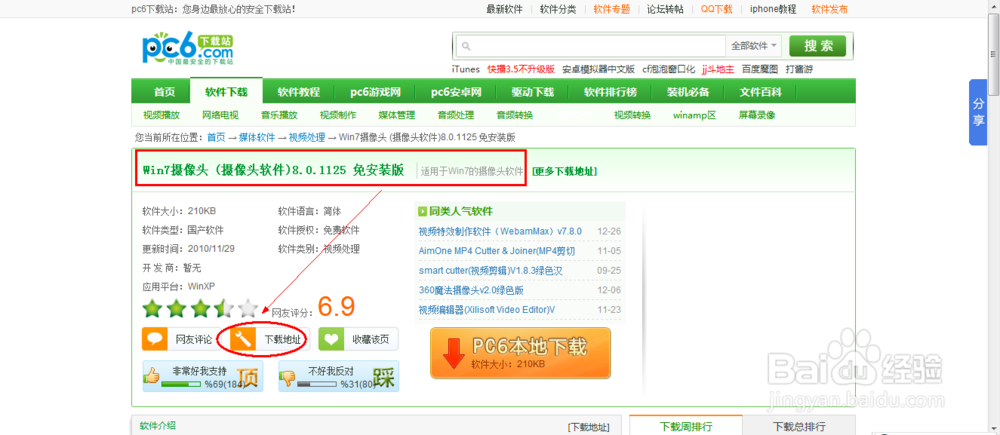
Task: Open the 软件排行榜 nav tab
Action: pos(610,92)
